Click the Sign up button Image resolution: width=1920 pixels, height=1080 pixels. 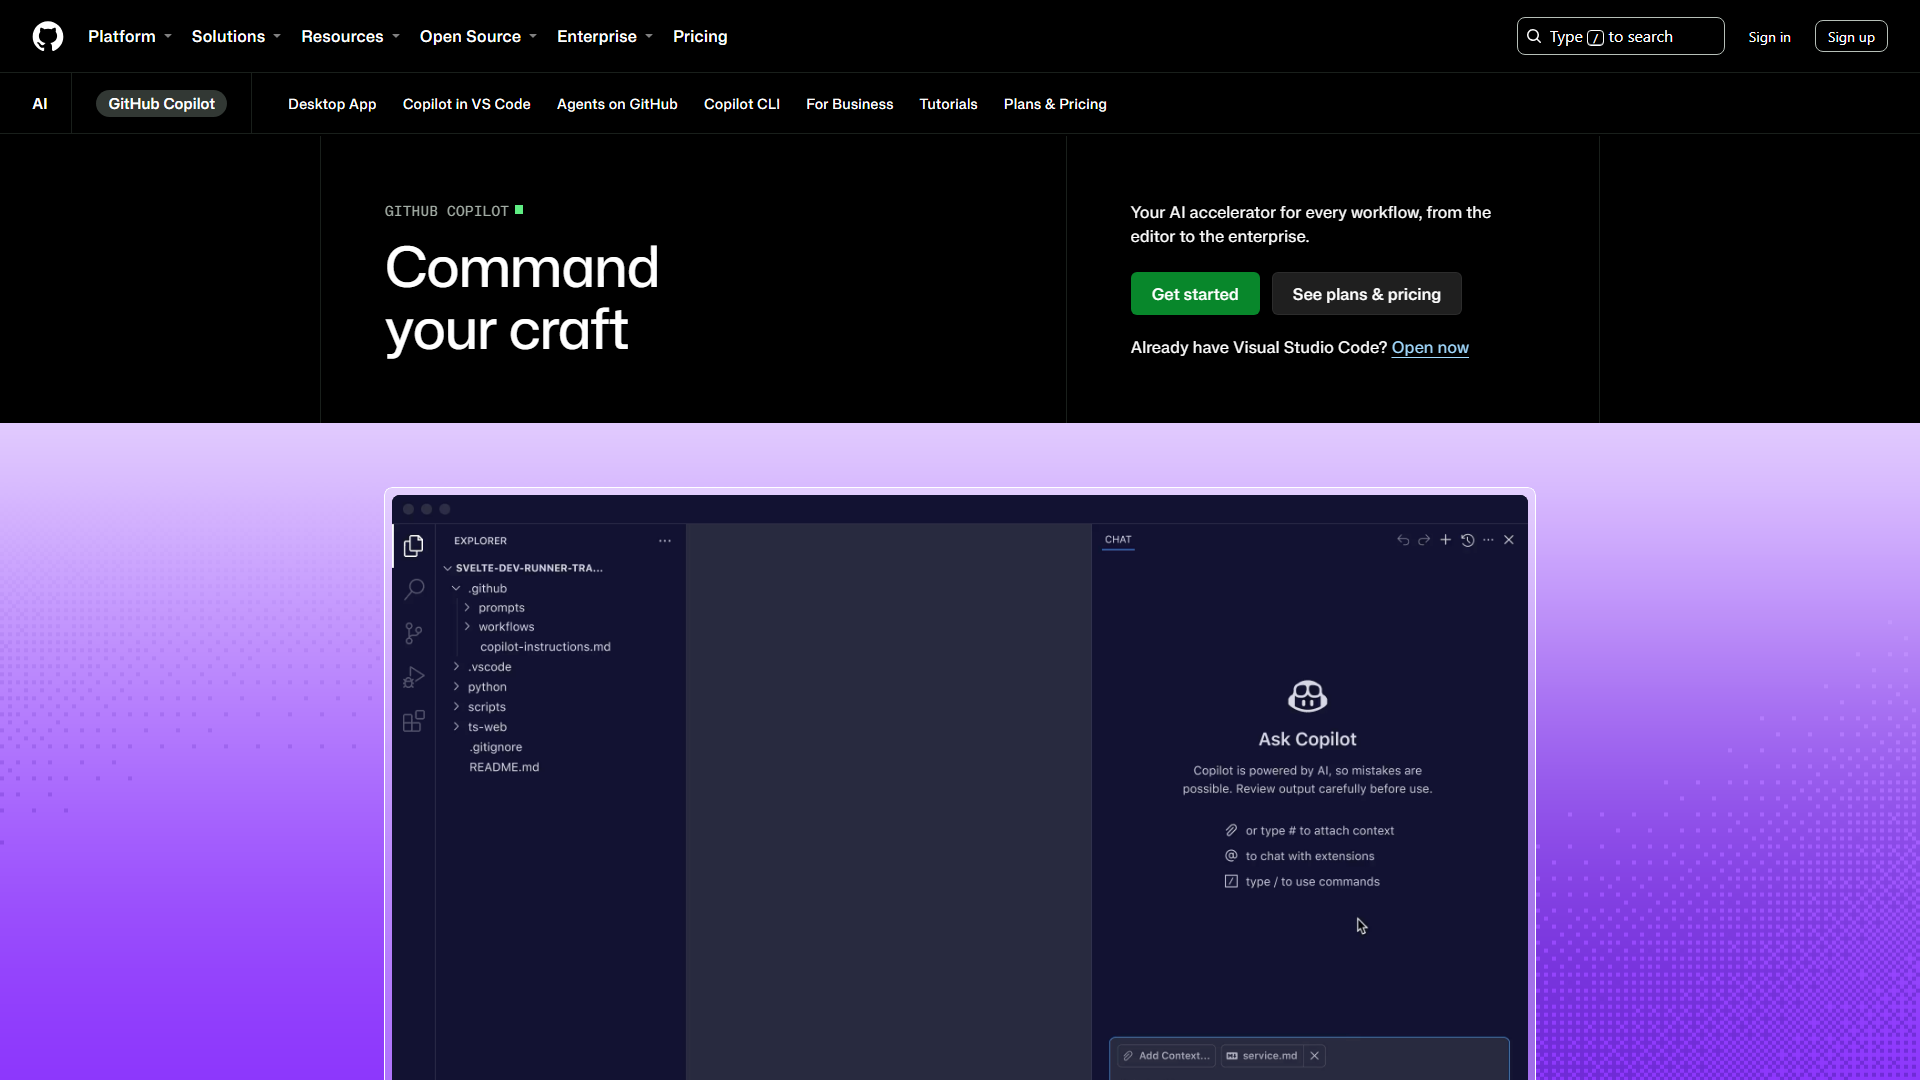(1851, 36)
